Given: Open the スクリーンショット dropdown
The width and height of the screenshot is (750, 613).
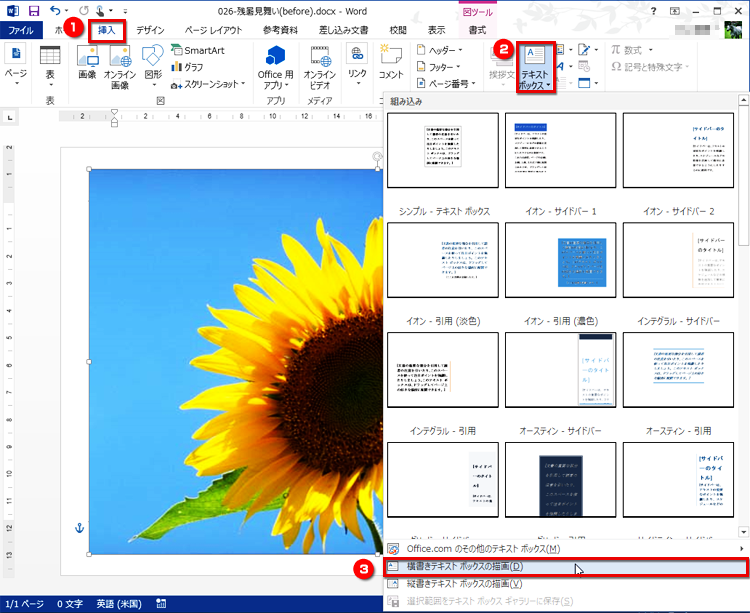Looking at the screenshot, I should pos(208,84).
